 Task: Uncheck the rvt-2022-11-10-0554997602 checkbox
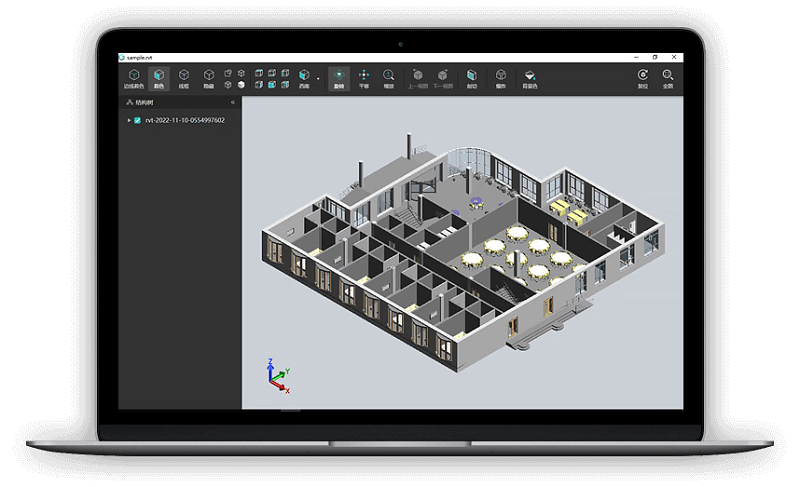tap(137, 120)
